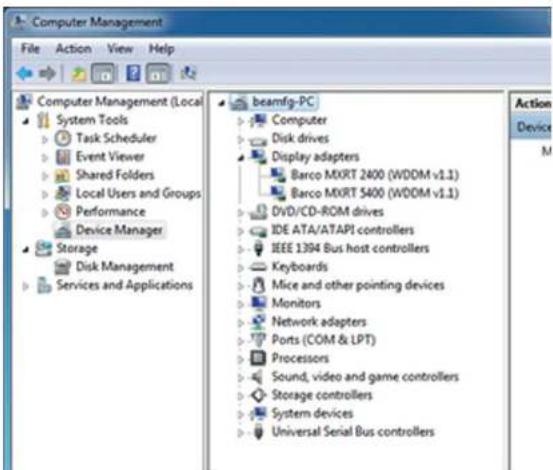Click the Show/Hide Console Tree toolbar icon
This screenshot has height=470, width=553.
(x=103, y=73)
